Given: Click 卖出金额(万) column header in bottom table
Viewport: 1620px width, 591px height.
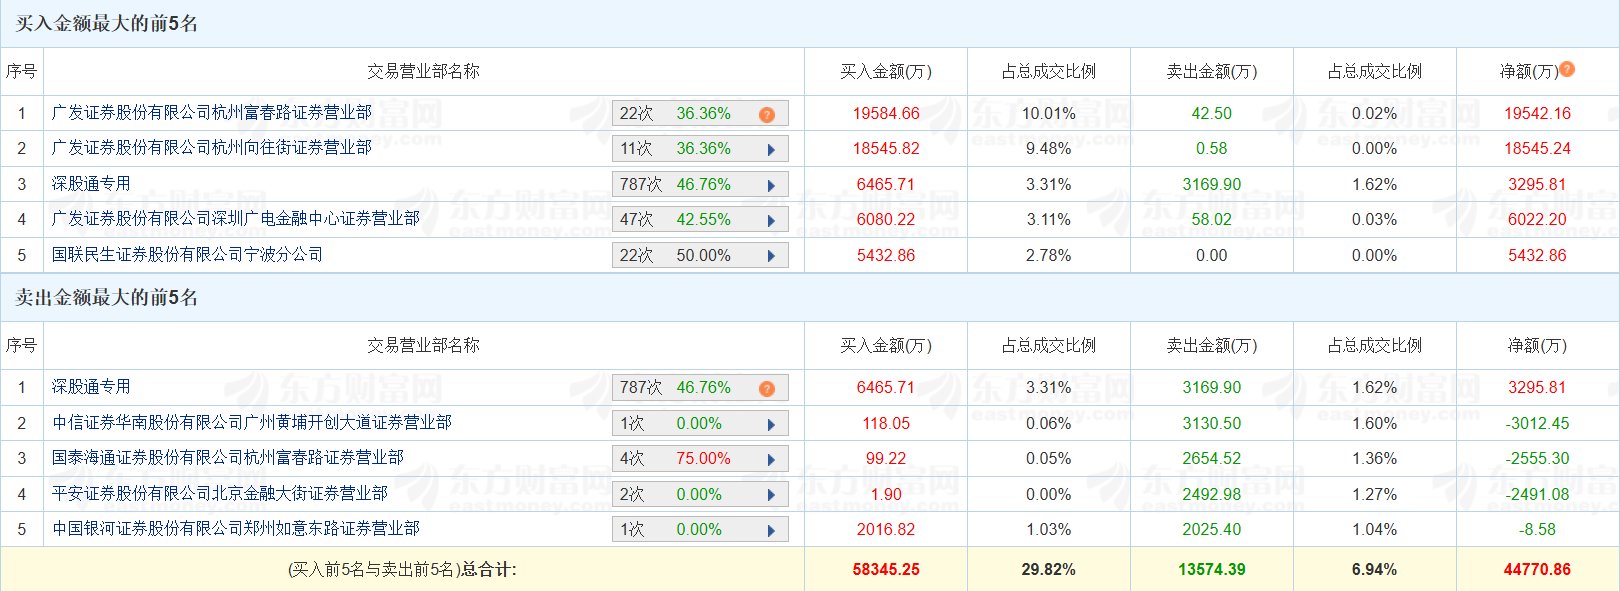Looking at the screenshot, I should click(1211, 346).
